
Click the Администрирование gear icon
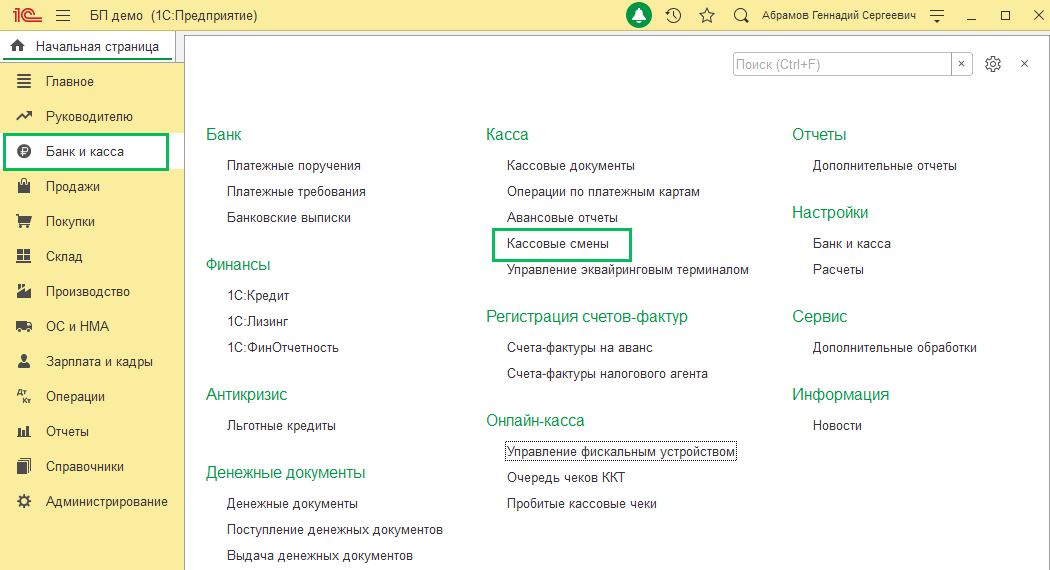24,501
